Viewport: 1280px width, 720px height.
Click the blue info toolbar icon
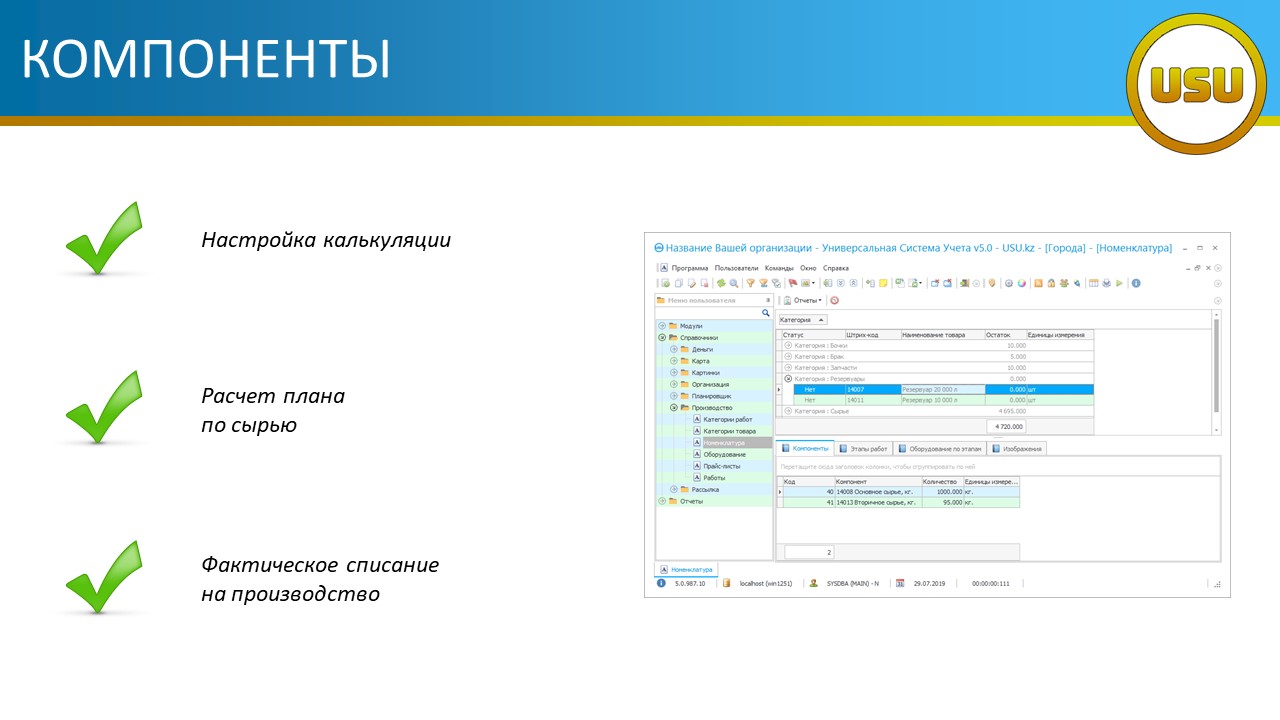point(1136,283)
